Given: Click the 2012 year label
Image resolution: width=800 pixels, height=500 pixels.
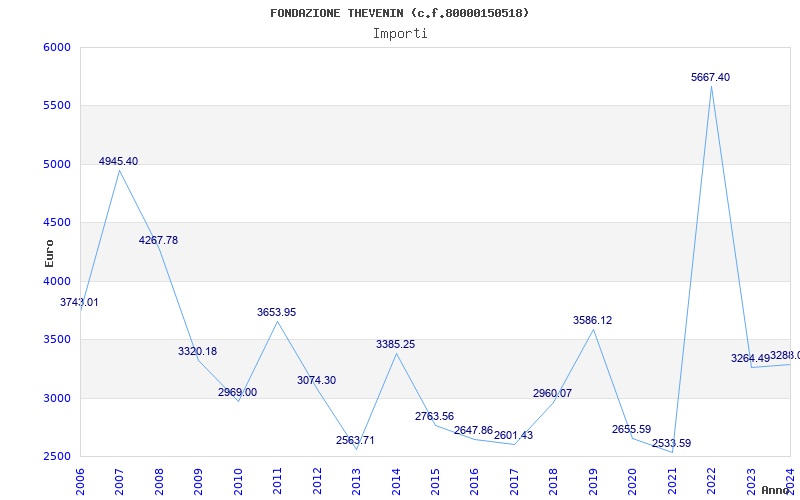Looking at the screenshot, I should [317, 481].
